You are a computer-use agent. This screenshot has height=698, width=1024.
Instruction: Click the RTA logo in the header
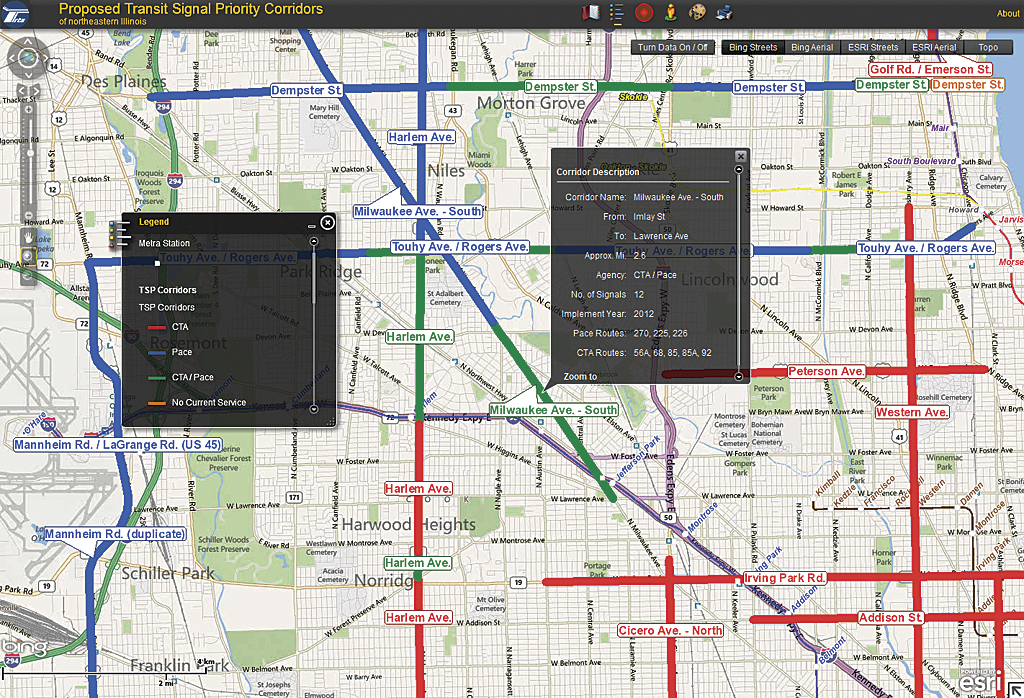coord(15,13)
